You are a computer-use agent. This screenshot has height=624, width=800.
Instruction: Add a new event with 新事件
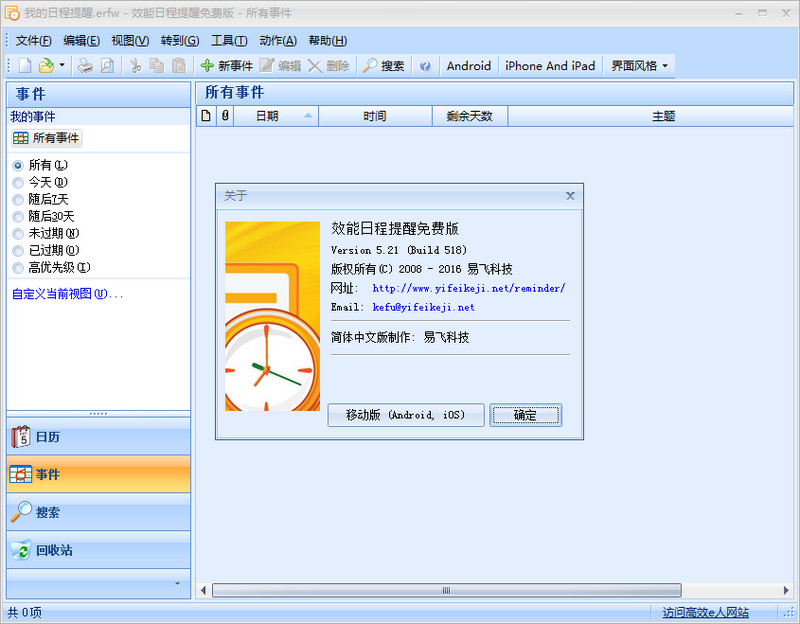click(x=227, y=66)
